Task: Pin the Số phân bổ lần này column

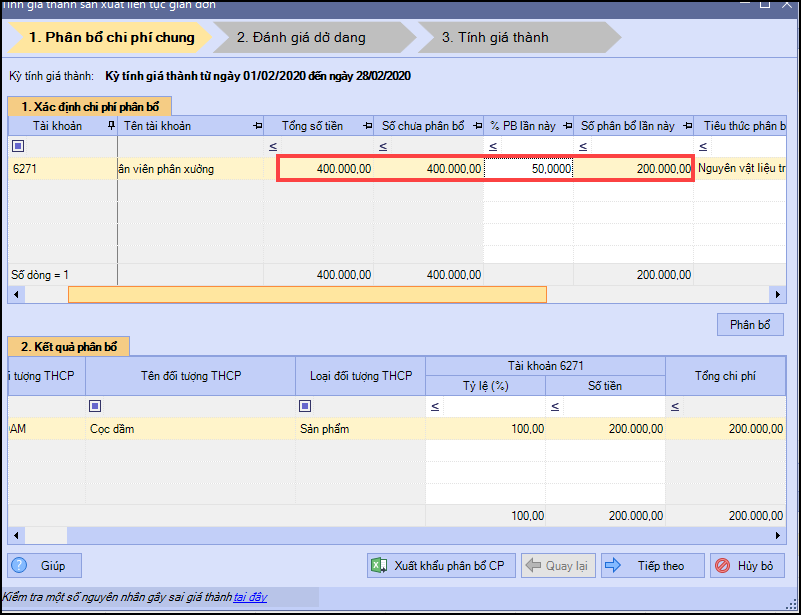Action: click(x=687, y=126)
